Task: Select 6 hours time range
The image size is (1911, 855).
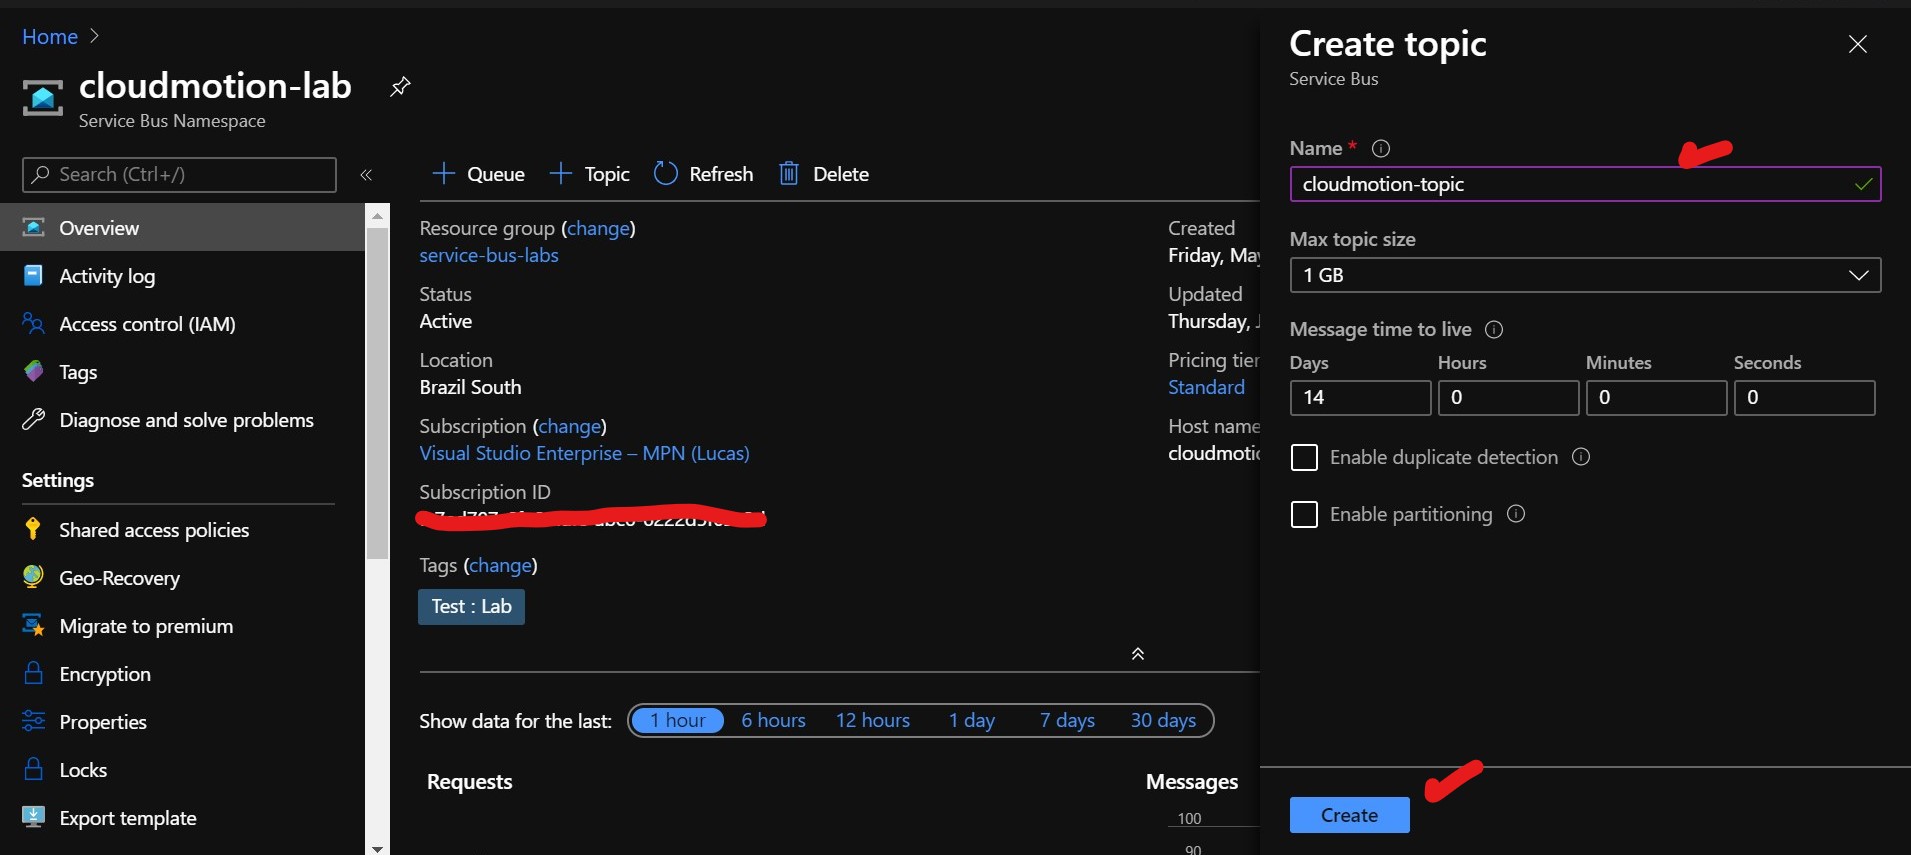Action: 773,720
